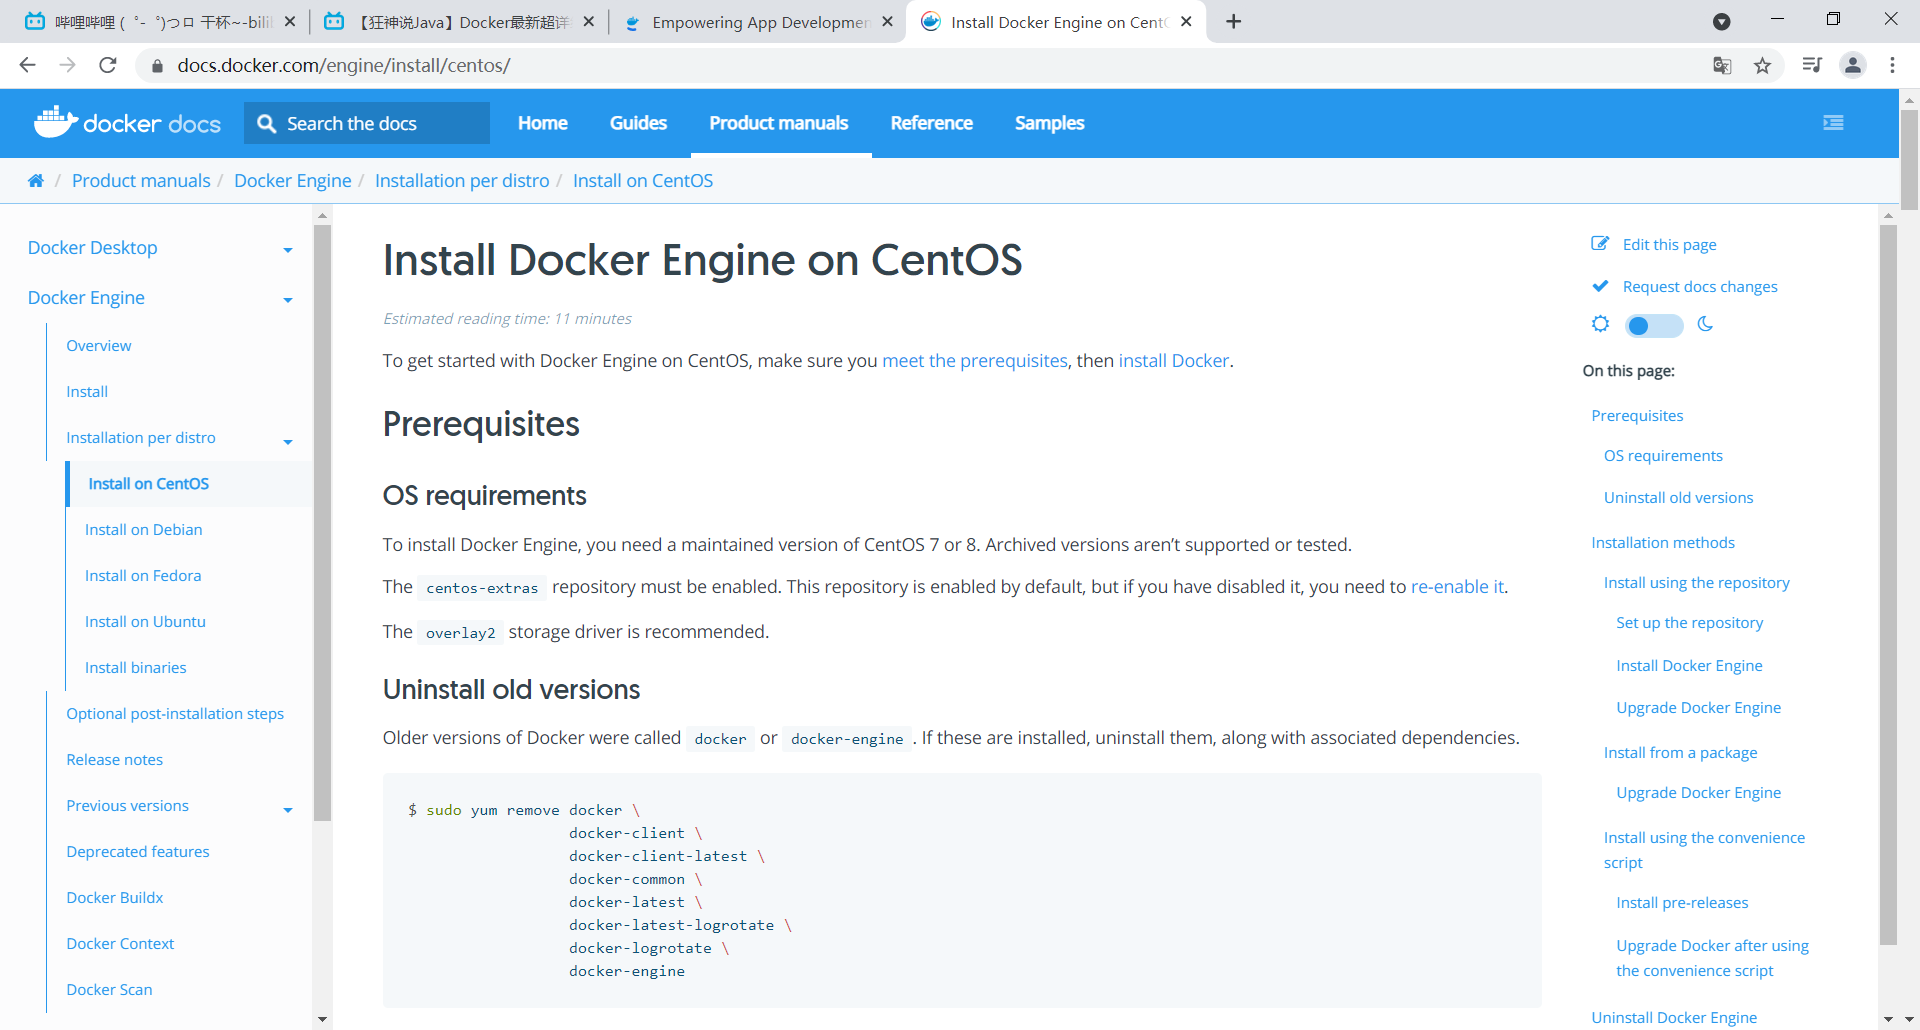
Task: Follow the 'meet the prerequisites' link
Action: 974,361
